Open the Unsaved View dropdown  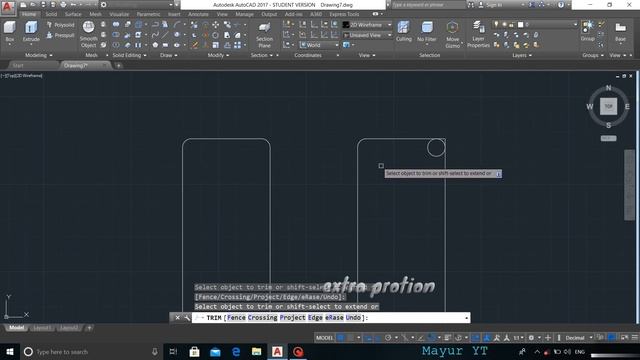[x=367, y=36]
